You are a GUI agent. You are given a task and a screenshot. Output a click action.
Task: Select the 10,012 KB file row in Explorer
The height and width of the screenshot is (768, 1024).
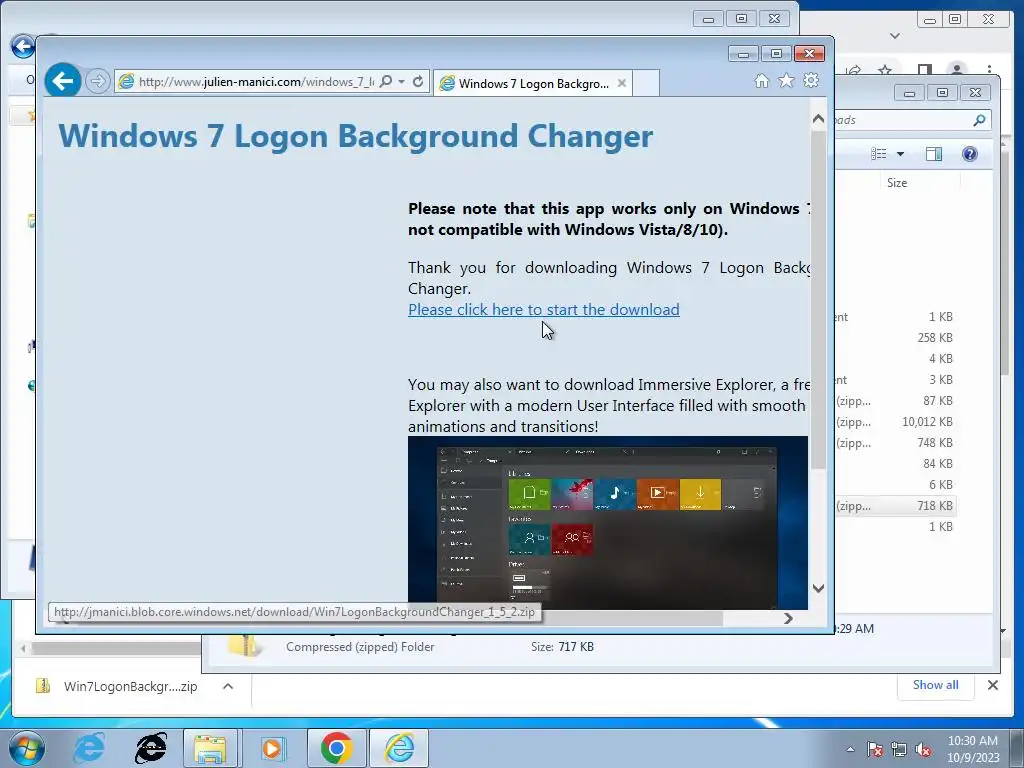coord(895,422)
